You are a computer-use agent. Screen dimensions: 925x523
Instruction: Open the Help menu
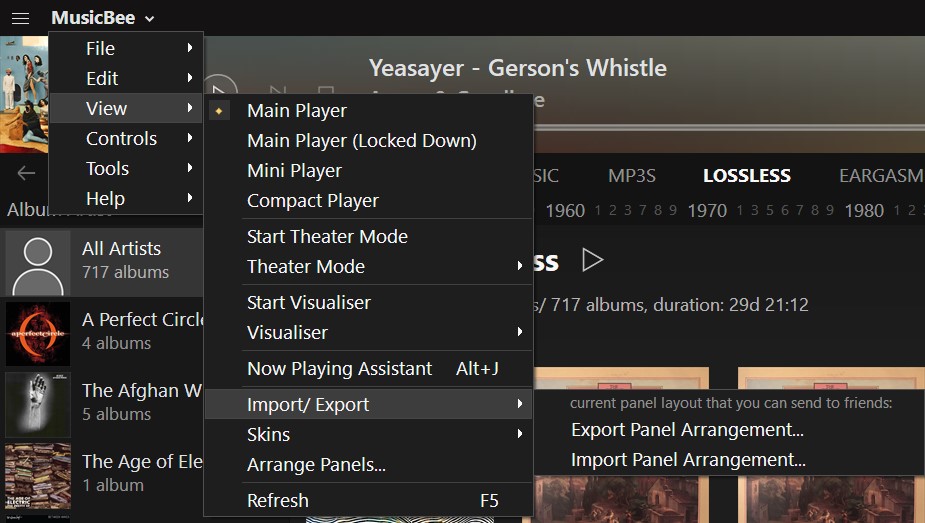click(x=126, y=199)
